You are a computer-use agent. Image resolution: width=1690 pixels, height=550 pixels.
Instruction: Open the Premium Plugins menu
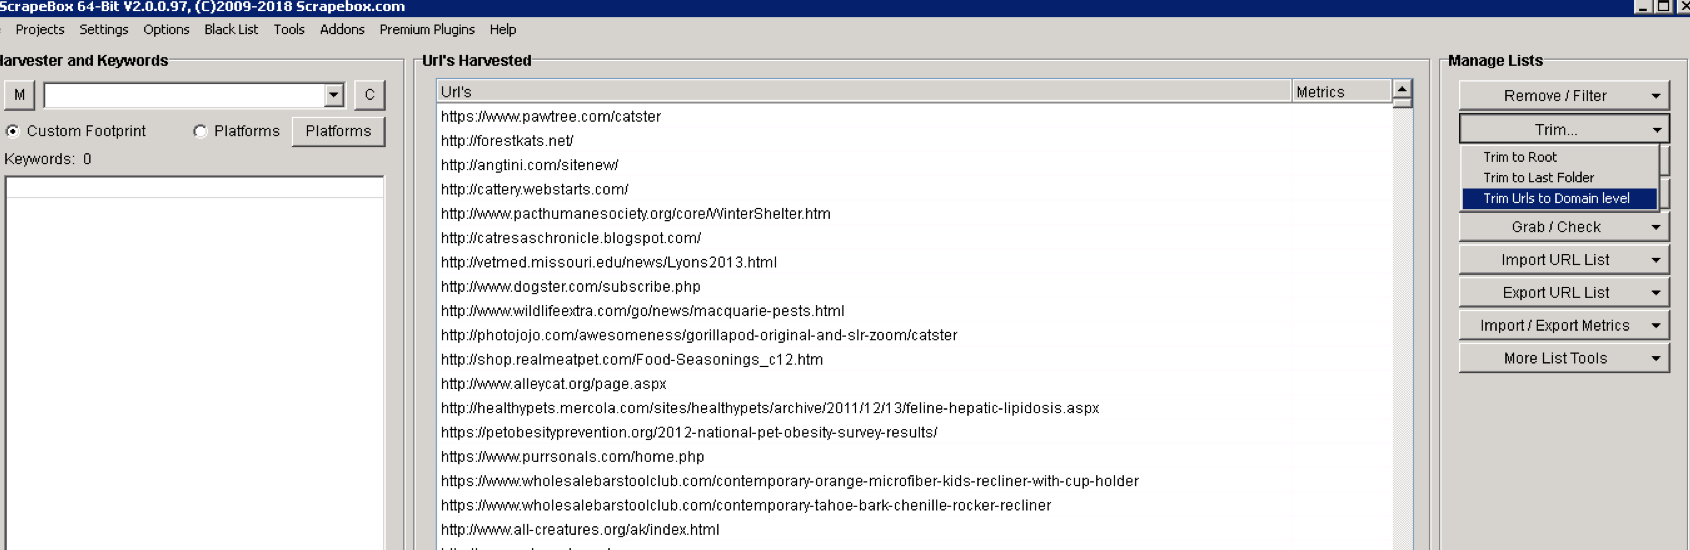(x=427, y=30)
